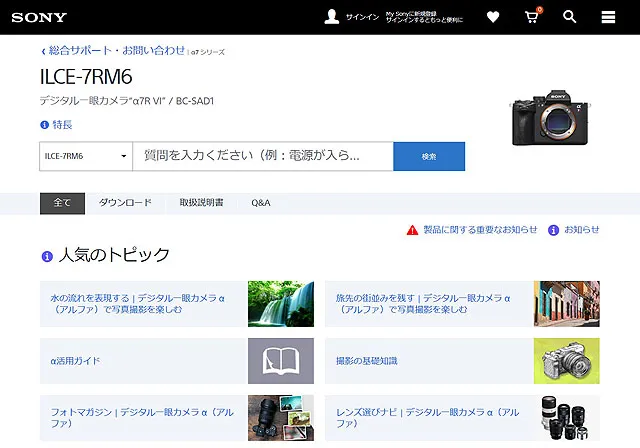640x448 pixels.
Task: Open the ILCE-7RM6 model dropdown
Action: pos(86,156)
